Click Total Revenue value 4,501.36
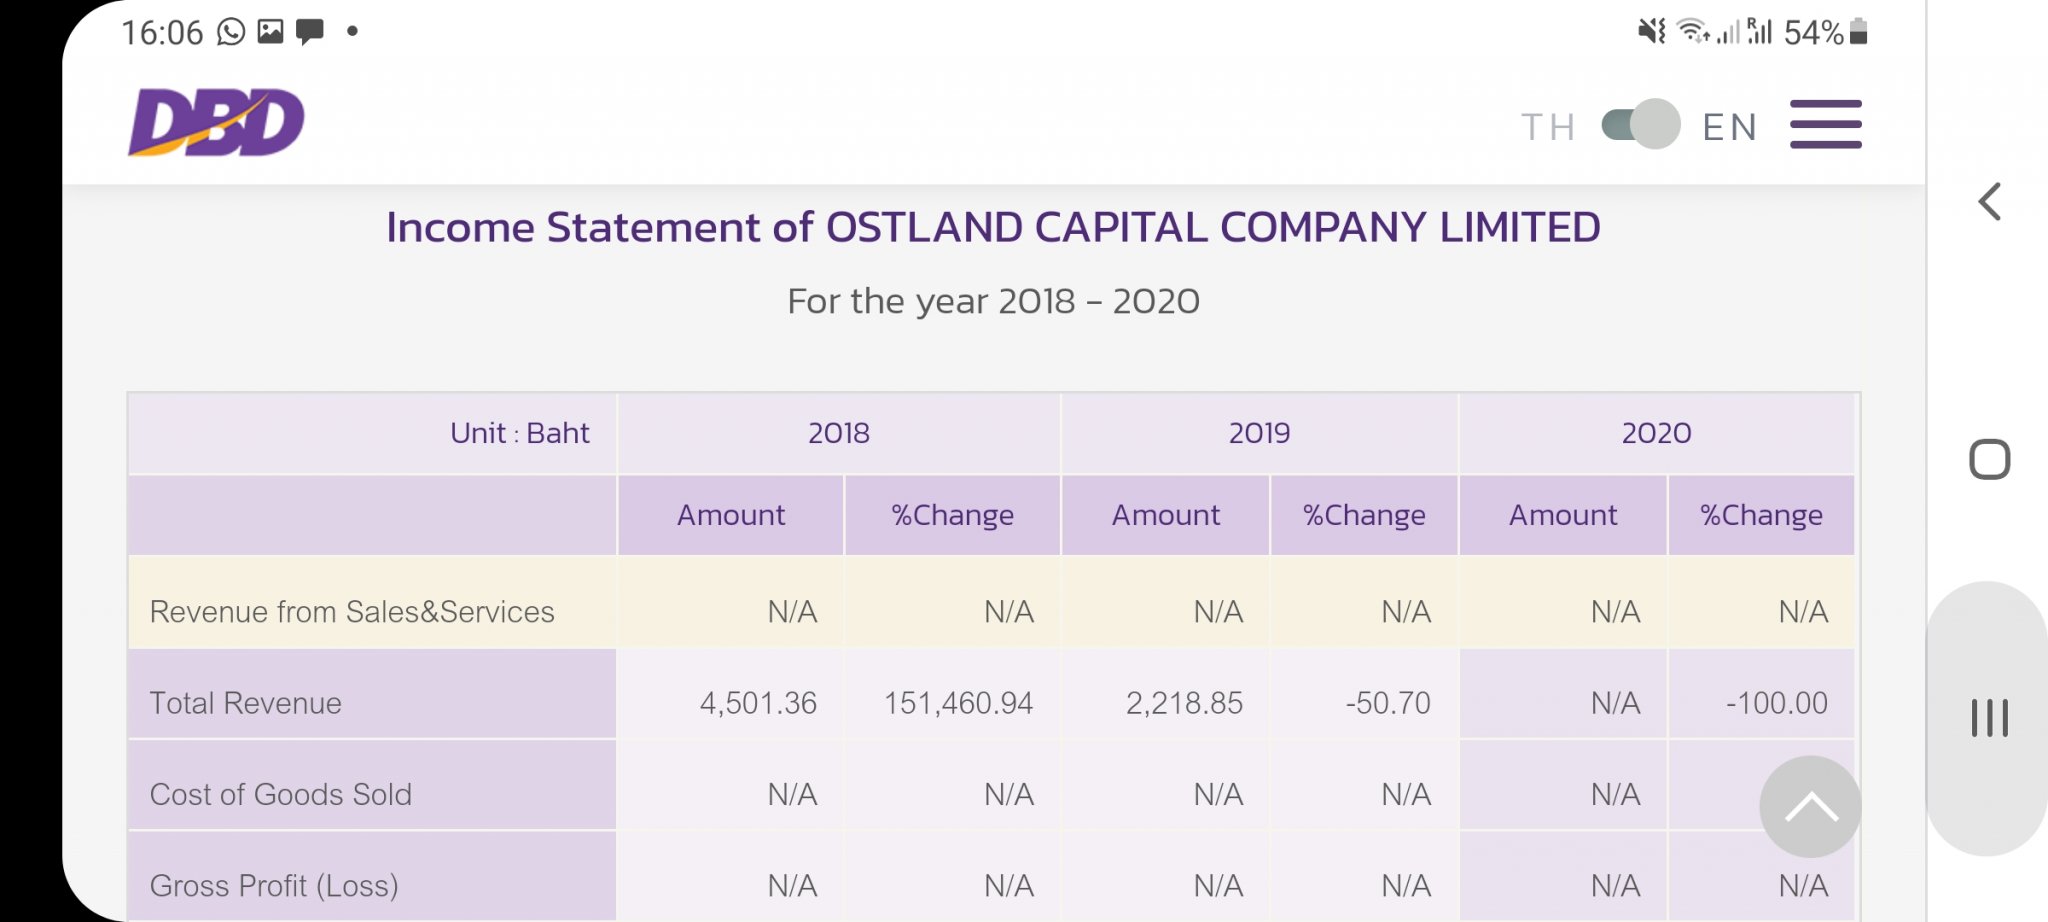2048x922 pixels. [x=758, y=703]
